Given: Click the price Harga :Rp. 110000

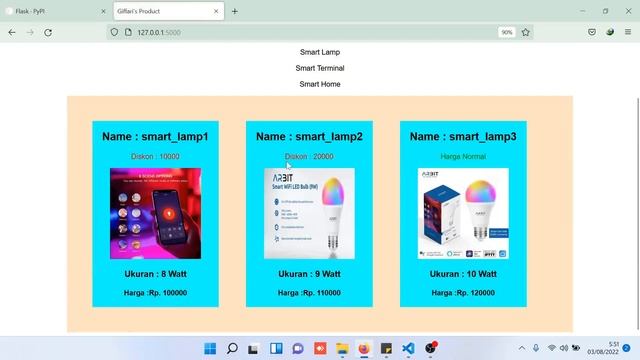Looking at the screenshot, I should point(309,293).
